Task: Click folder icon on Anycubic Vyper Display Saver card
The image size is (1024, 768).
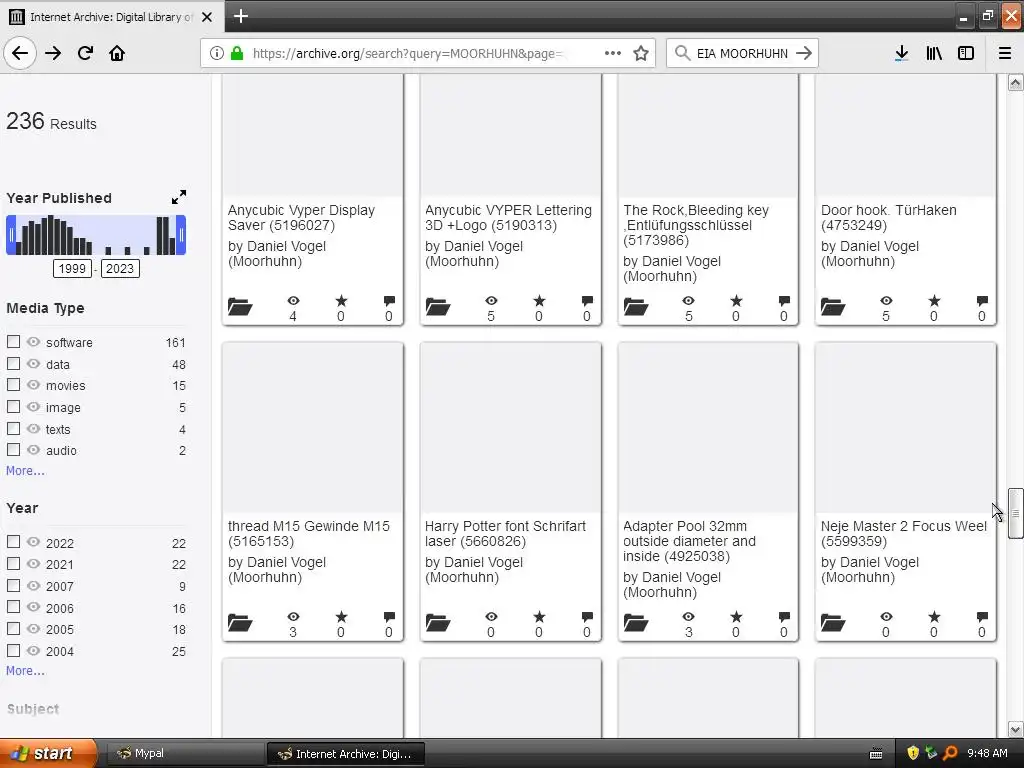Action: [240, 306]
